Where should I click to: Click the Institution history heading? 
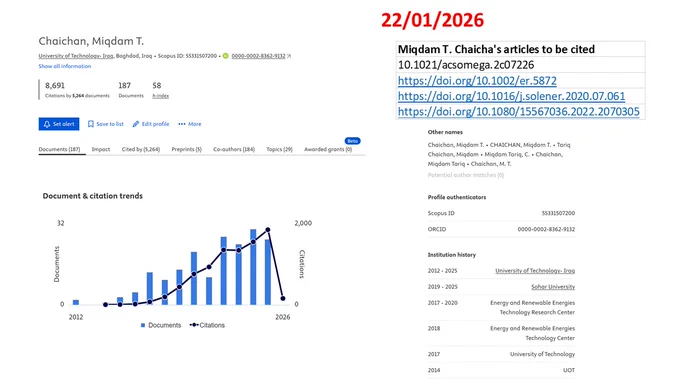[451, 255]
